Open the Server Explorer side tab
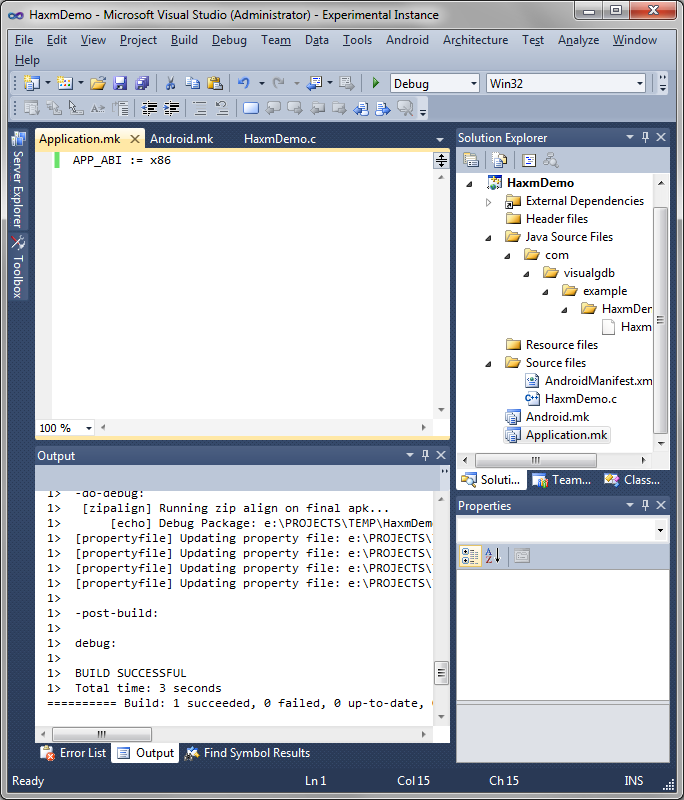Screen dimensions: 684x800 pyautogui.click(x=18, y=181)
